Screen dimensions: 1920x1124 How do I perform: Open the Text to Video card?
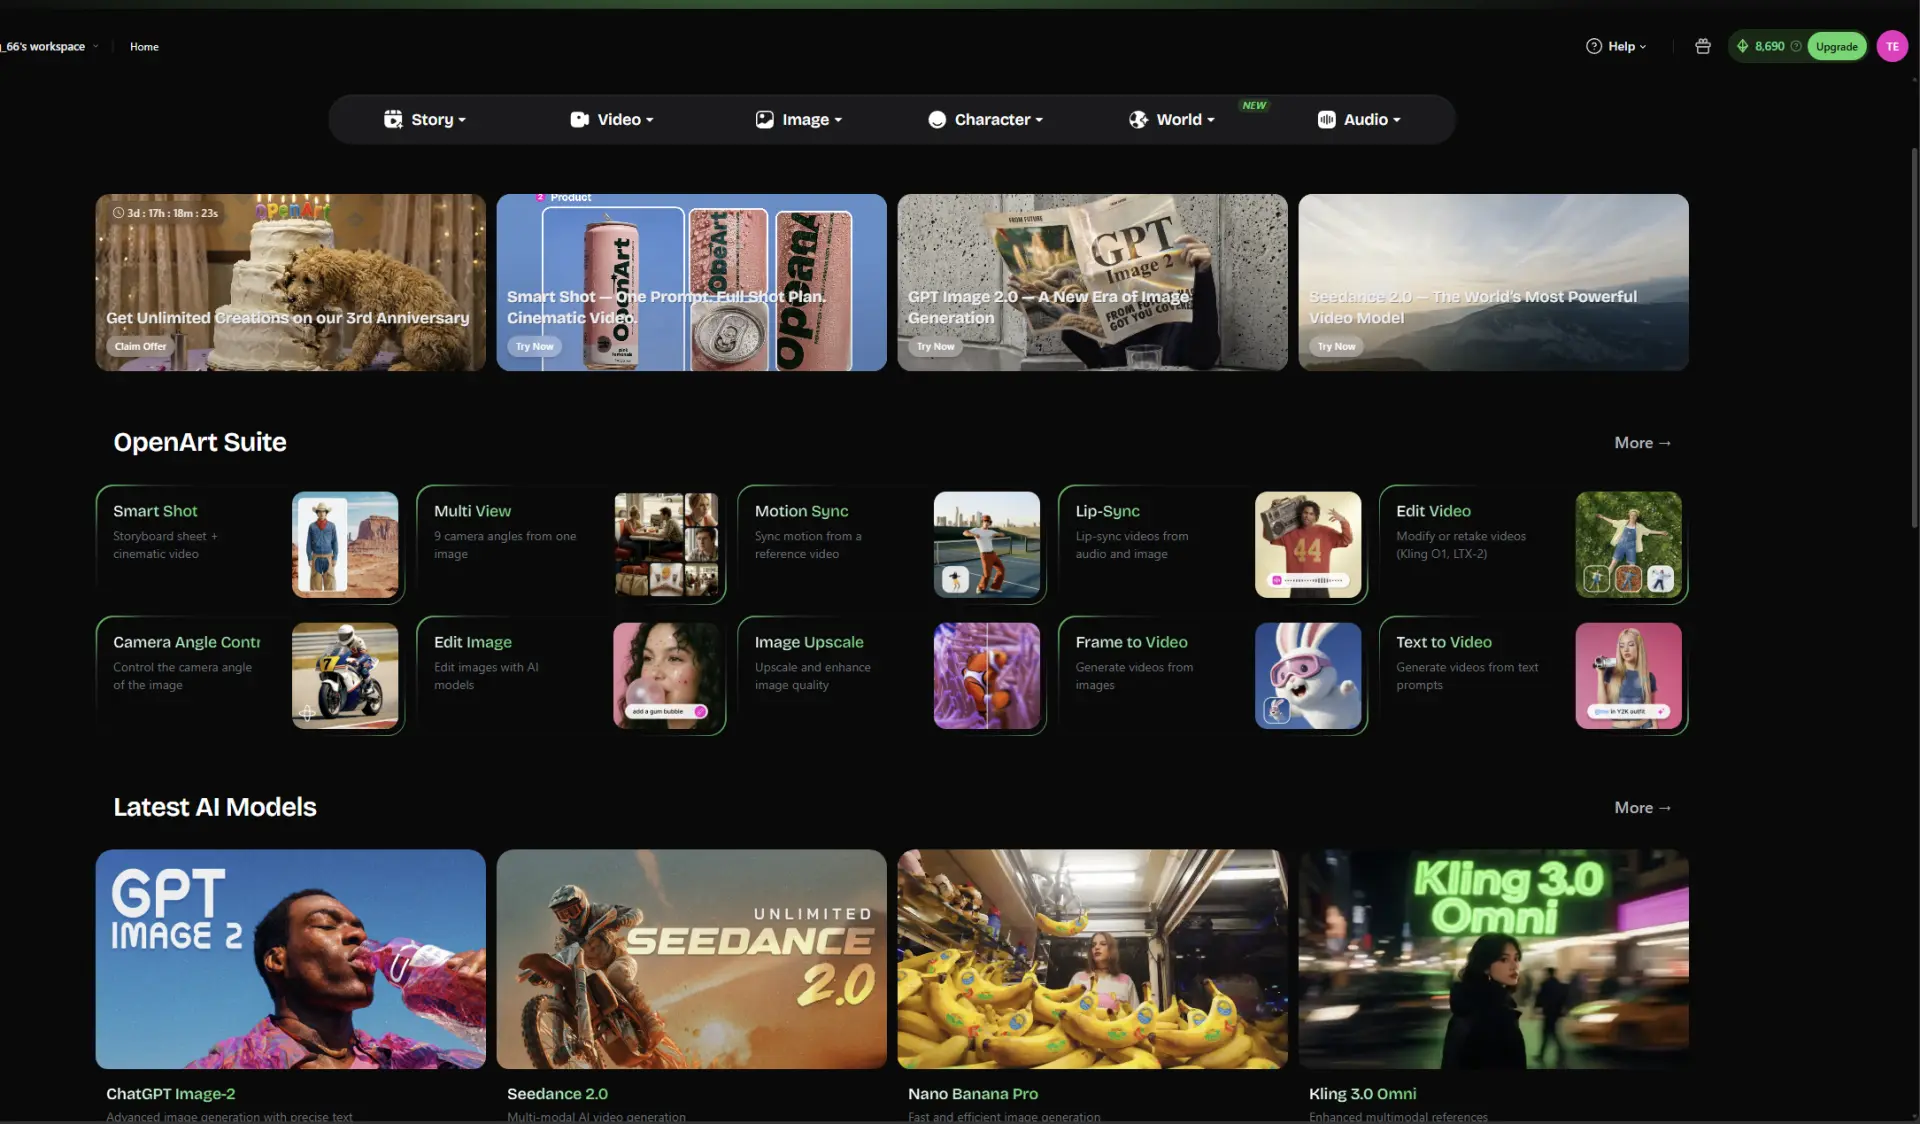(x=1534, y=675)
